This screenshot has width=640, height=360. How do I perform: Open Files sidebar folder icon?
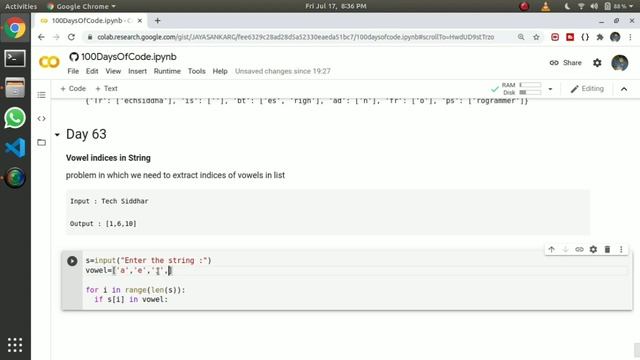pos(41,142)
